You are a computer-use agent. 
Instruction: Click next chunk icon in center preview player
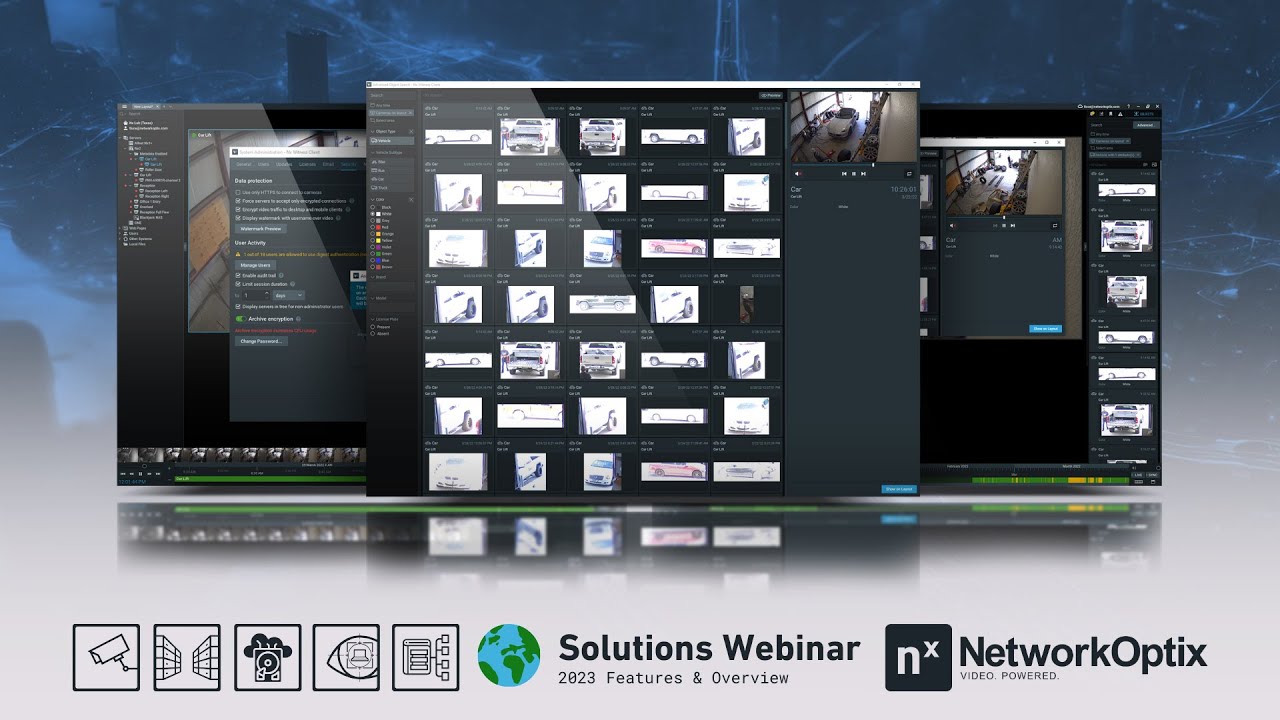[x=863, y=174]
